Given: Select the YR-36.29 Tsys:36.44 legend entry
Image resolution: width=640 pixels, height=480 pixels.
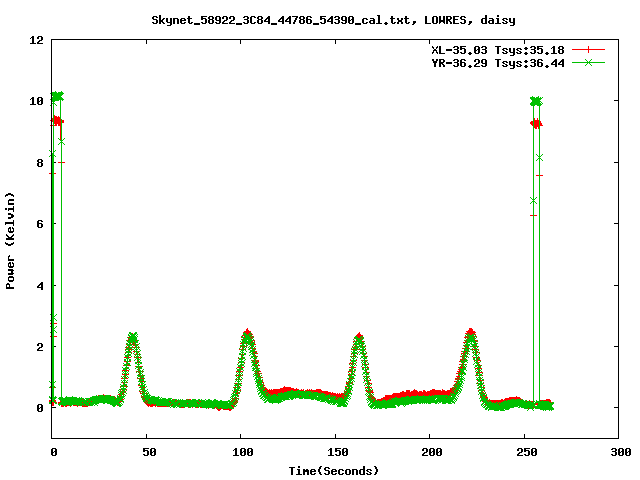Looking at the screenshot, I should (x=498, y=63).
